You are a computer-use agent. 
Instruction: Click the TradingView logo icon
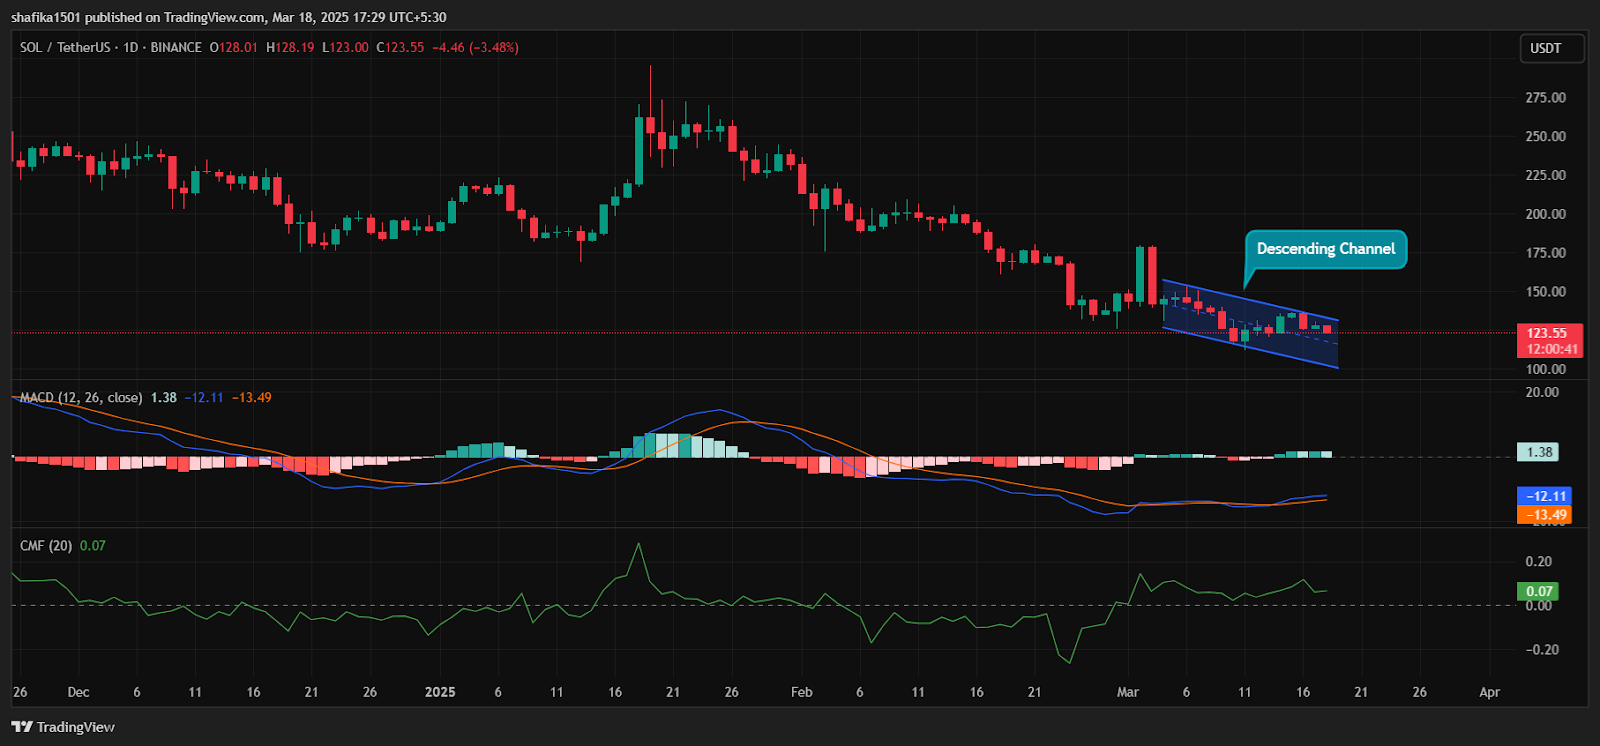click(x=22, y=727)
